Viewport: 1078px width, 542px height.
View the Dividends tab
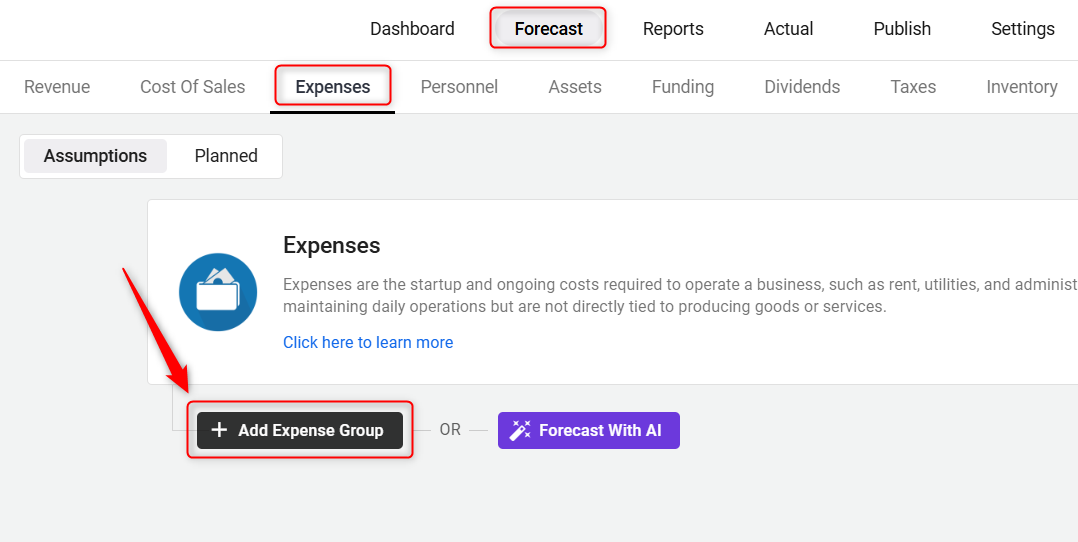(802, 87)
